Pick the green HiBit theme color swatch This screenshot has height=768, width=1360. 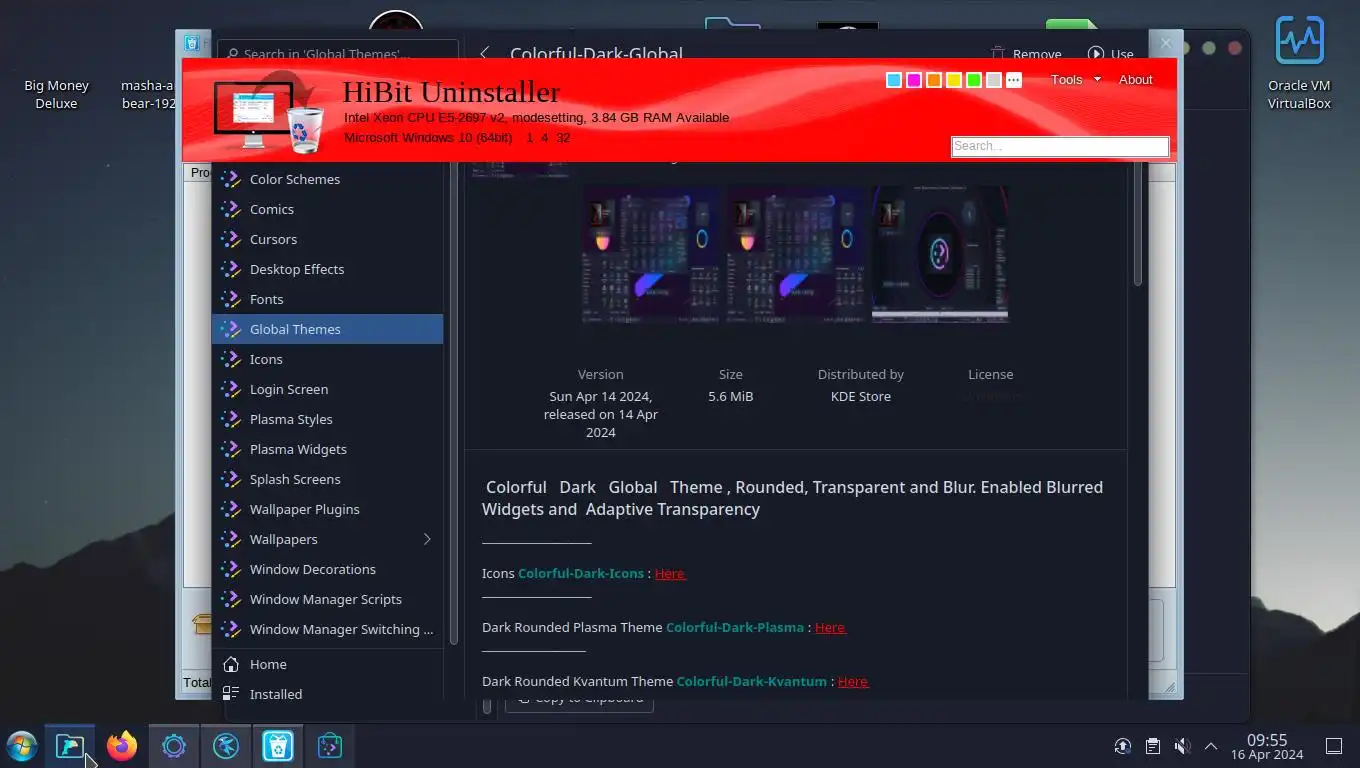[x=974, y=80]
